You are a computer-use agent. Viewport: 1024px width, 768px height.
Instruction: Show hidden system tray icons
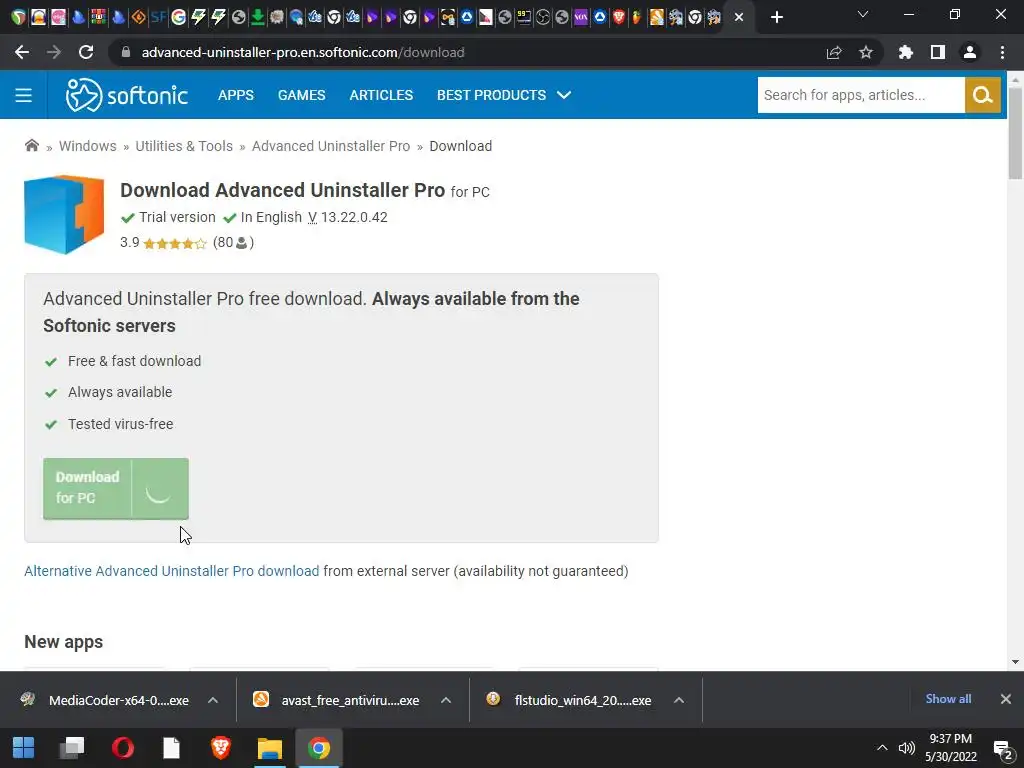point(882,748)
